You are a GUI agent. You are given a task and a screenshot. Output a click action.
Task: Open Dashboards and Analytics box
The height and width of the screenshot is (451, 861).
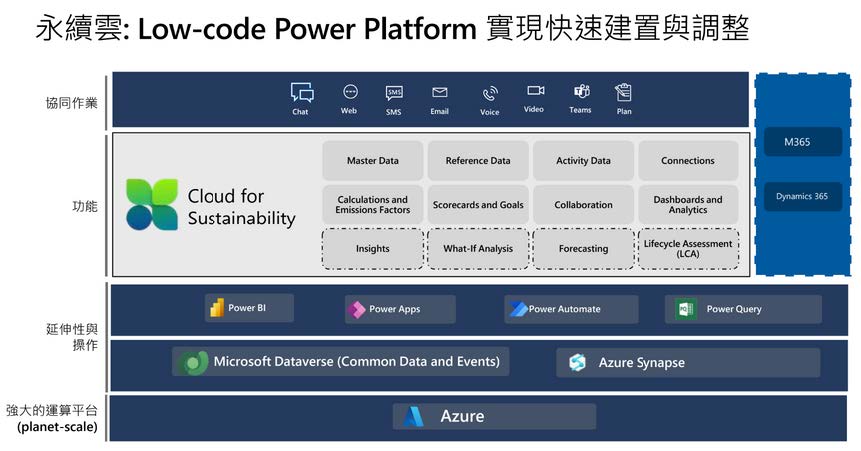[688, 204]
